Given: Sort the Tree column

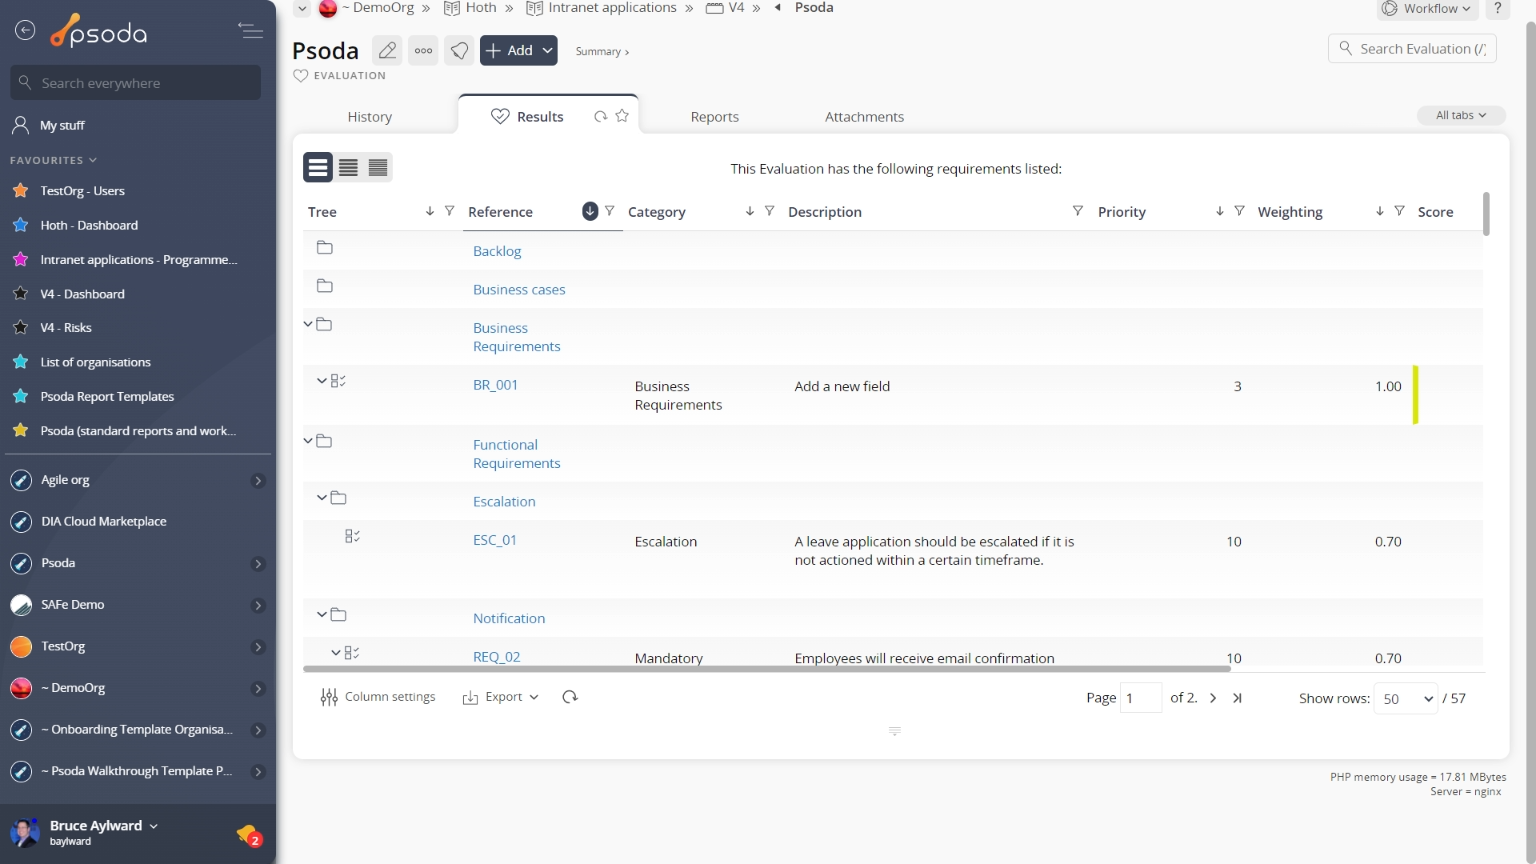Looking at the screenshot, I should click(x=430, y=211).
